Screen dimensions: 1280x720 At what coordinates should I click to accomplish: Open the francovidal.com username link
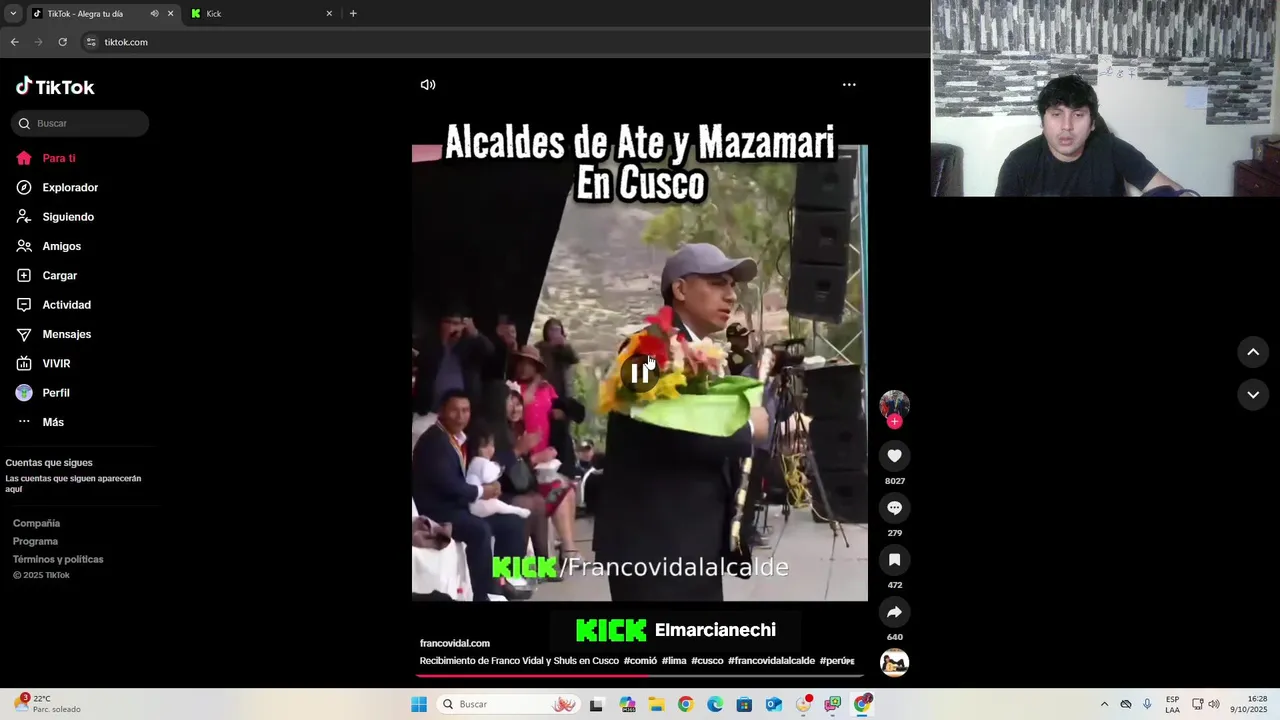pyautogui.click(x=455, y=643)
